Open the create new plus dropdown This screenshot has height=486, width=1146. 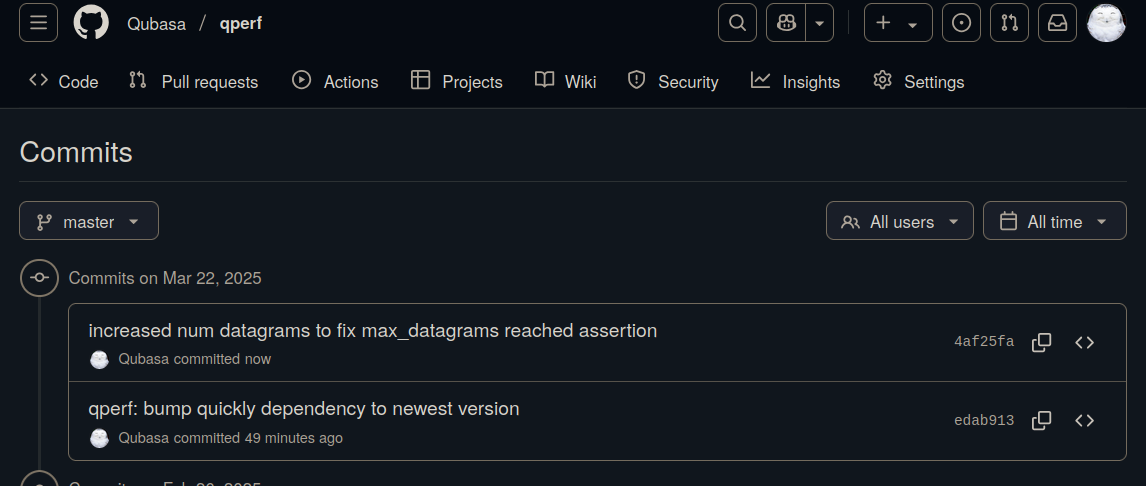pos(897,23)
